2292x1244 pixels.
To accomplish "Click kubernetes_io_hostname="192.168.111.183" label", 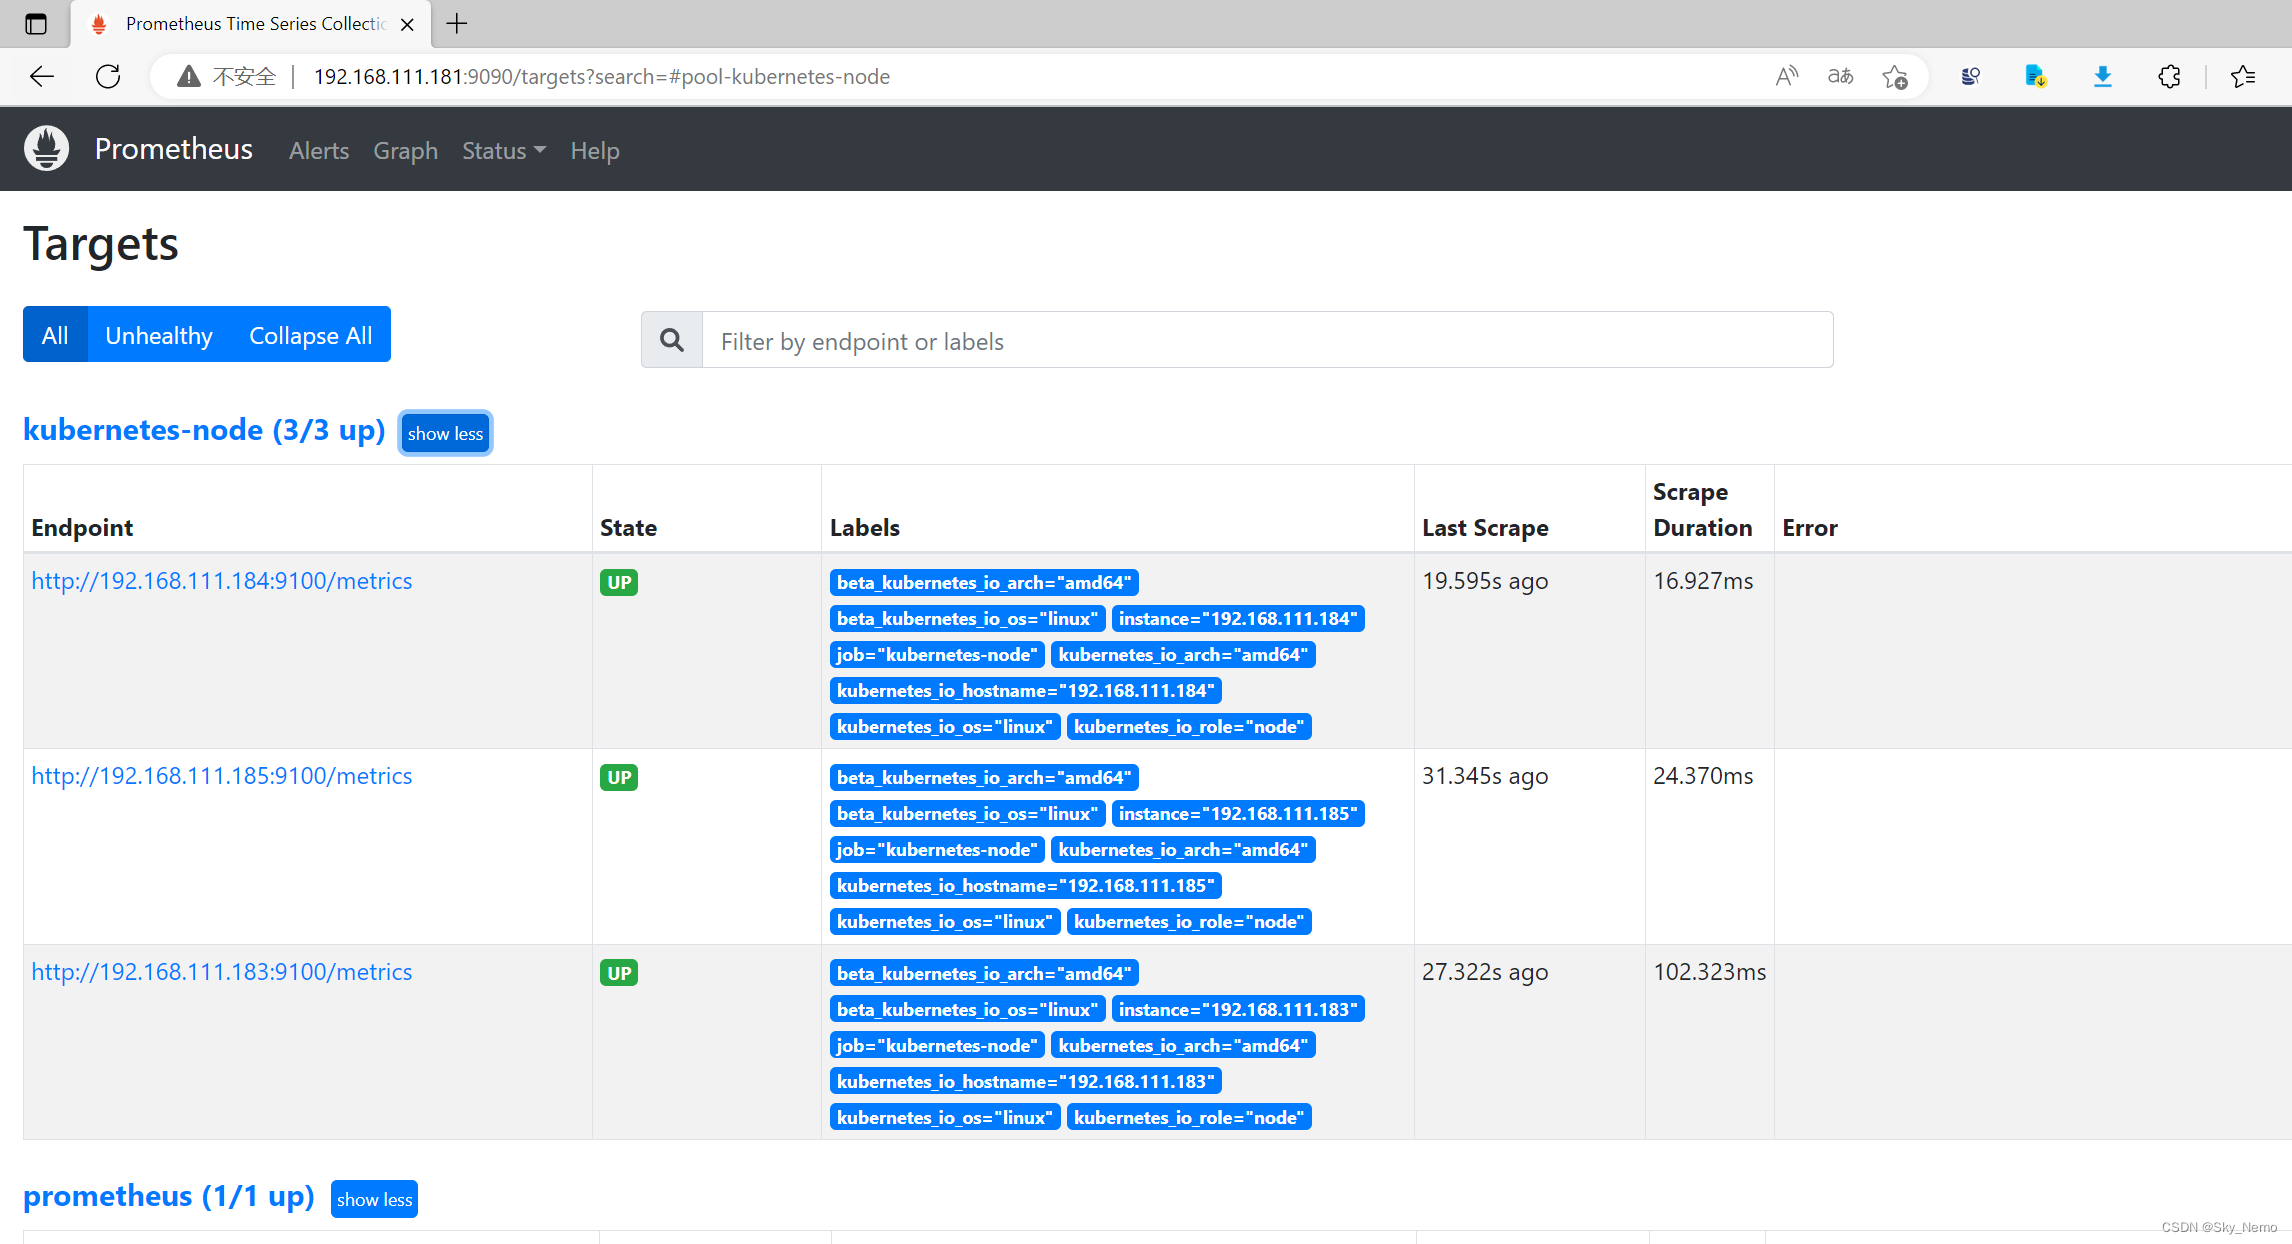I will click(x=1026, y=1082).
